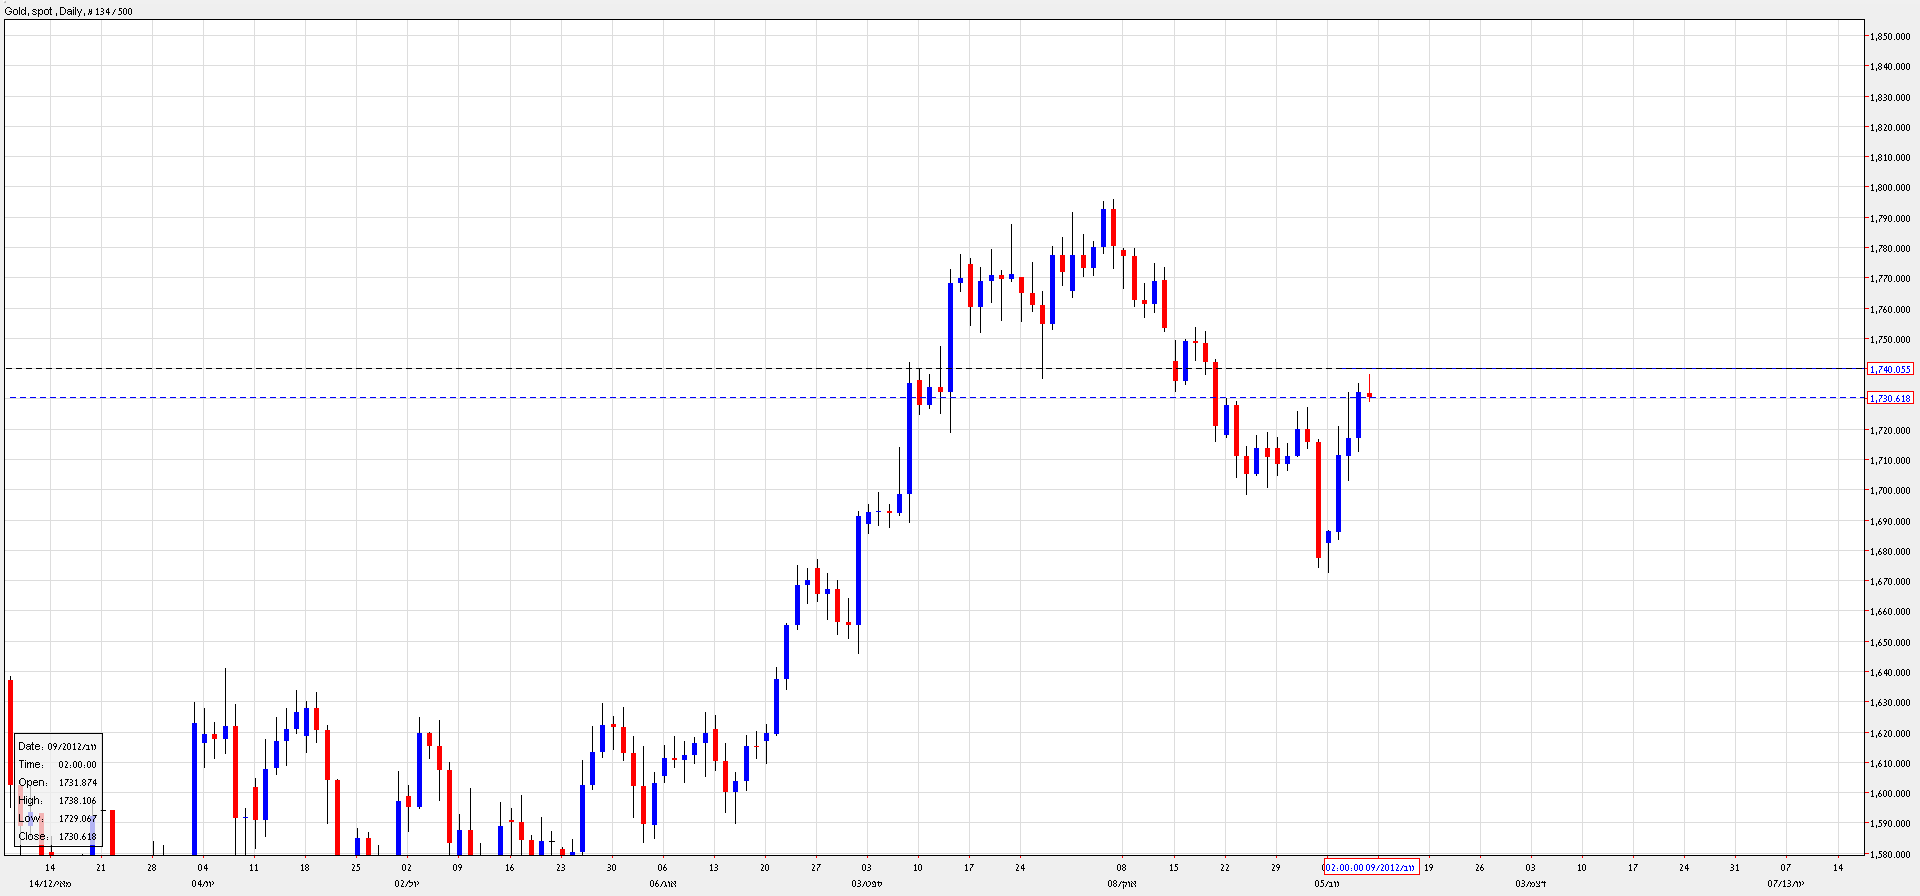This screenshot has height=896, width=1920.
Task: Click the High value 1738.106 in data box
Action: coord(77,800)
